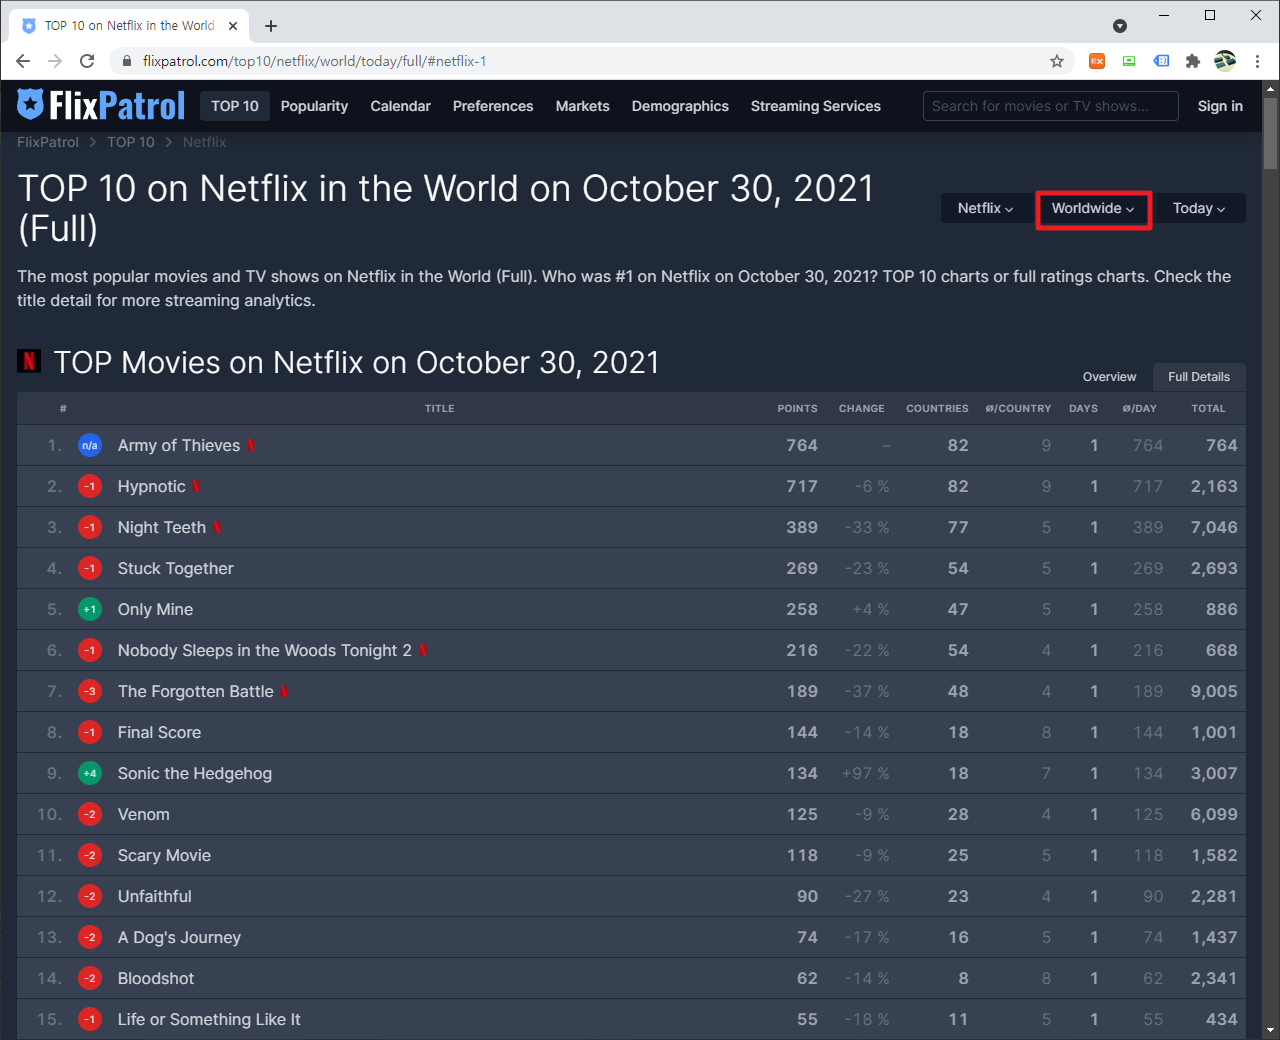Click the -3 badge next to The Forgotten Battle

[x=90, y=691]
